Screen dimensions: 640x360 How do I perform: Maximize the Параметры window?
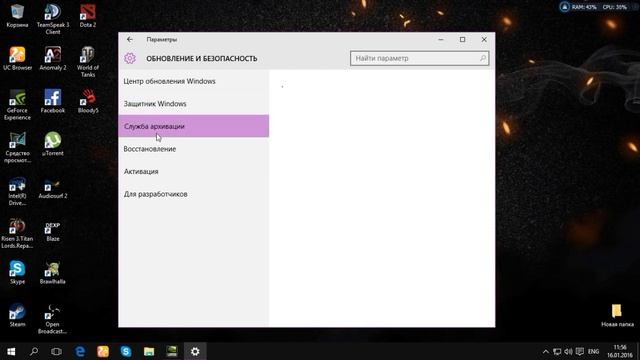coord(462,40)
